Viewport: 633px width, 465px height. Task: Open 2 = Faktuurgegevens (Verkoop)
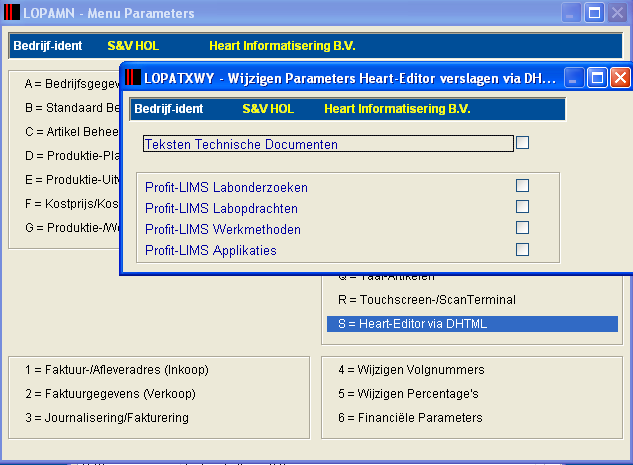[x=110, y=394]
